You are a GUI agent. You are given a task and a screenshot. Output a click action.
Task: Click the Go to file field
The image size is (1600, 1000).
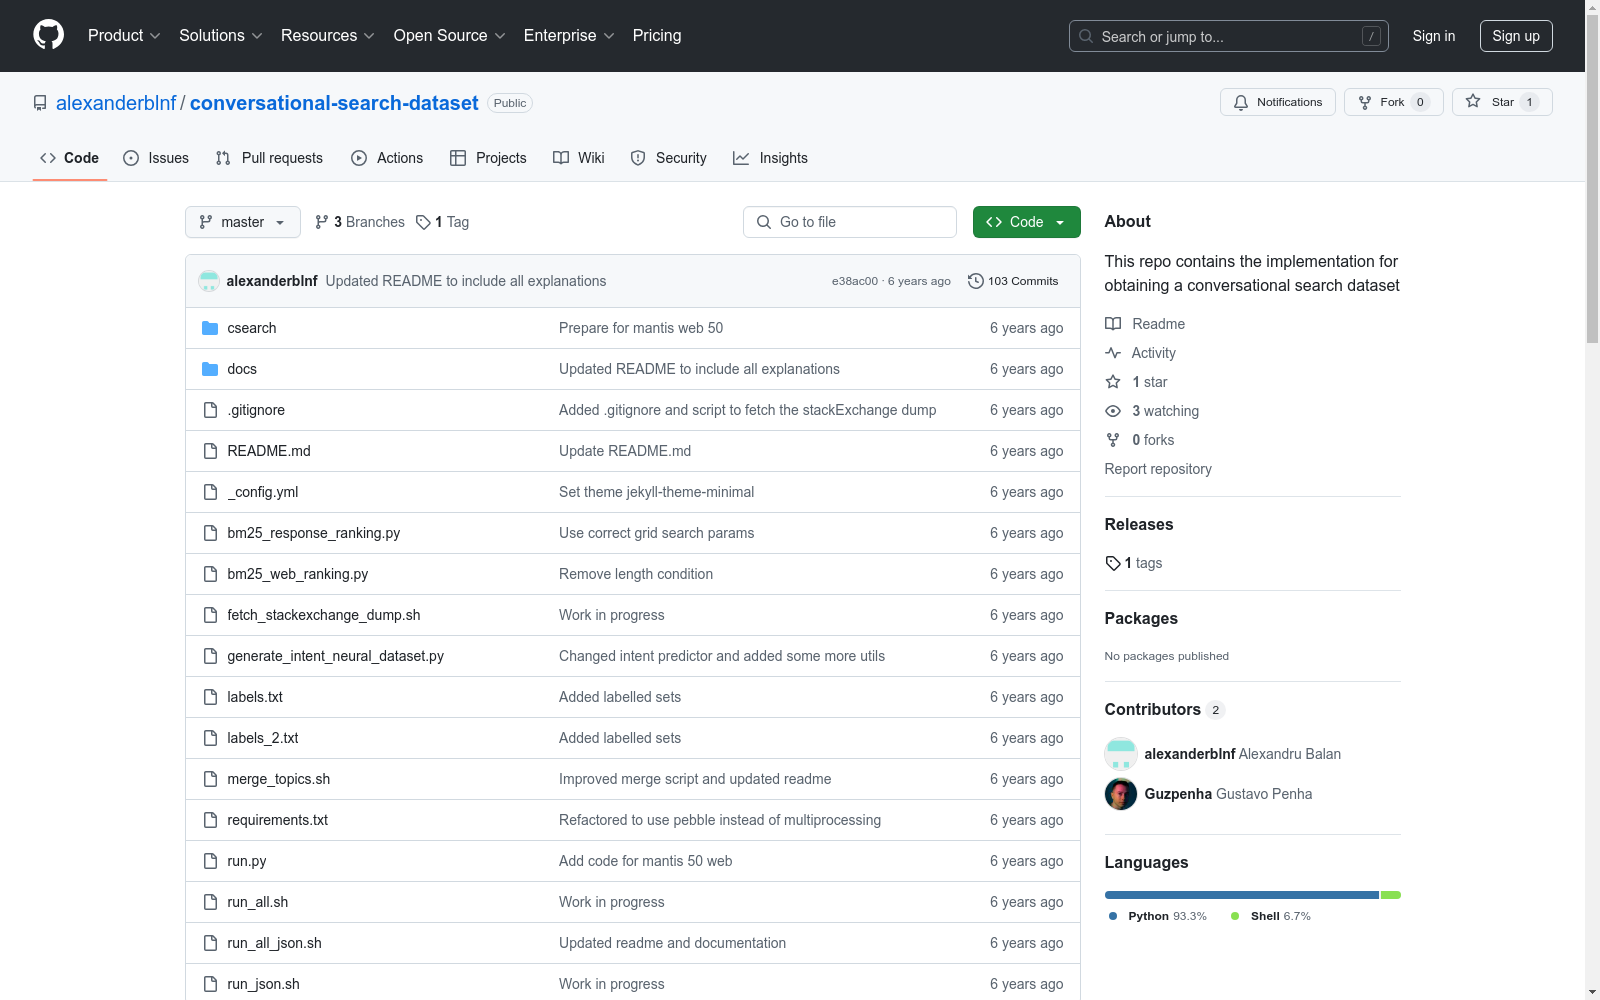(x=850, y=222)
